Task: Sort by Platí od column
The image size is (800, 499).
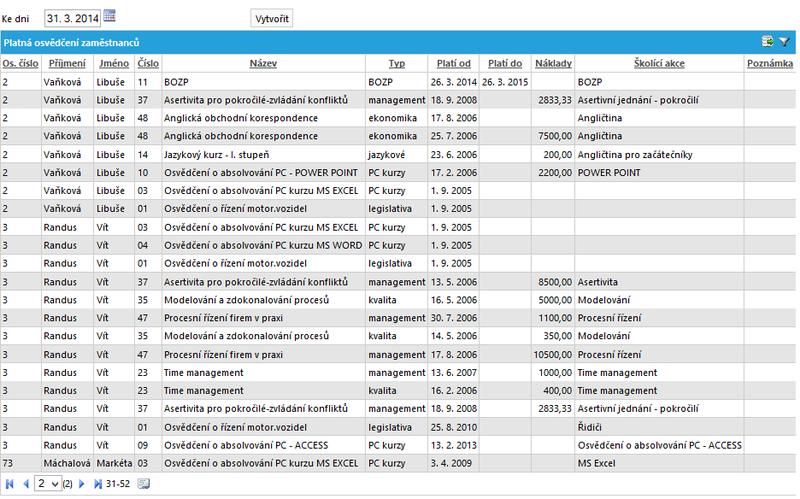Action: tap(454, 63)
